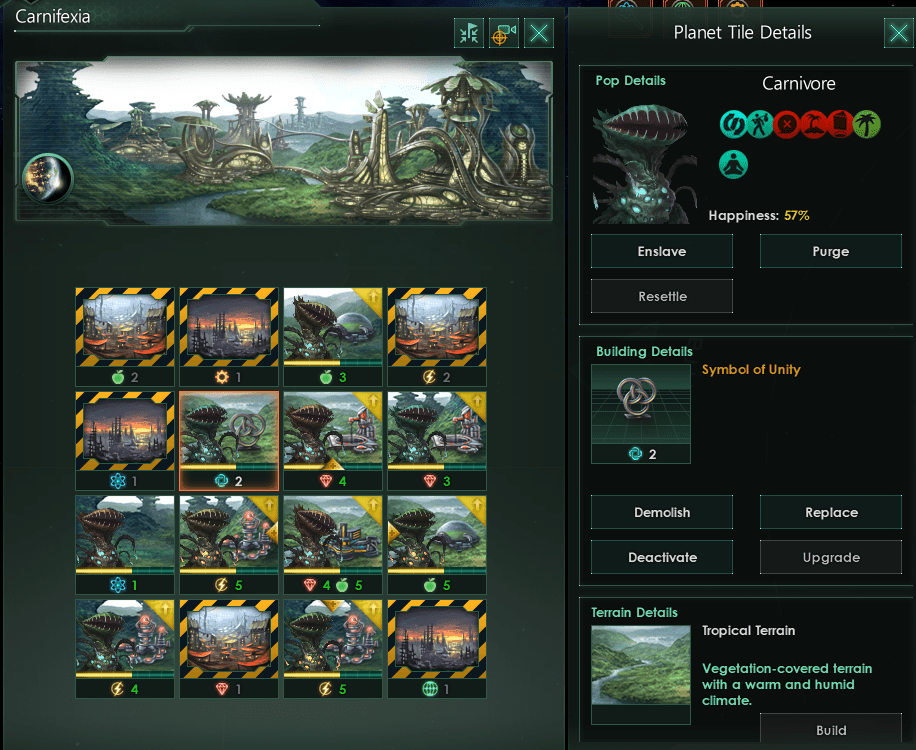Click the Purge button
Image resolution: width=916 pixels, height=750 pixels.
pos(831,251)
